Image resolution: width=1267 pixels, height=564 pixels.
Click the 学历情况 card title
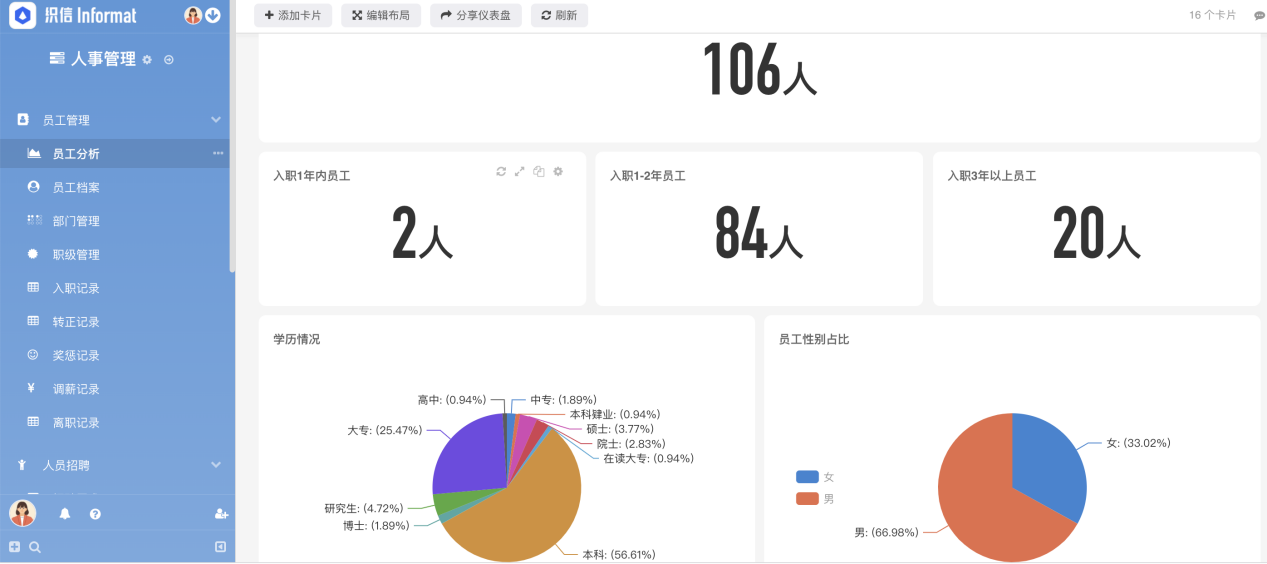click(297, 340)
